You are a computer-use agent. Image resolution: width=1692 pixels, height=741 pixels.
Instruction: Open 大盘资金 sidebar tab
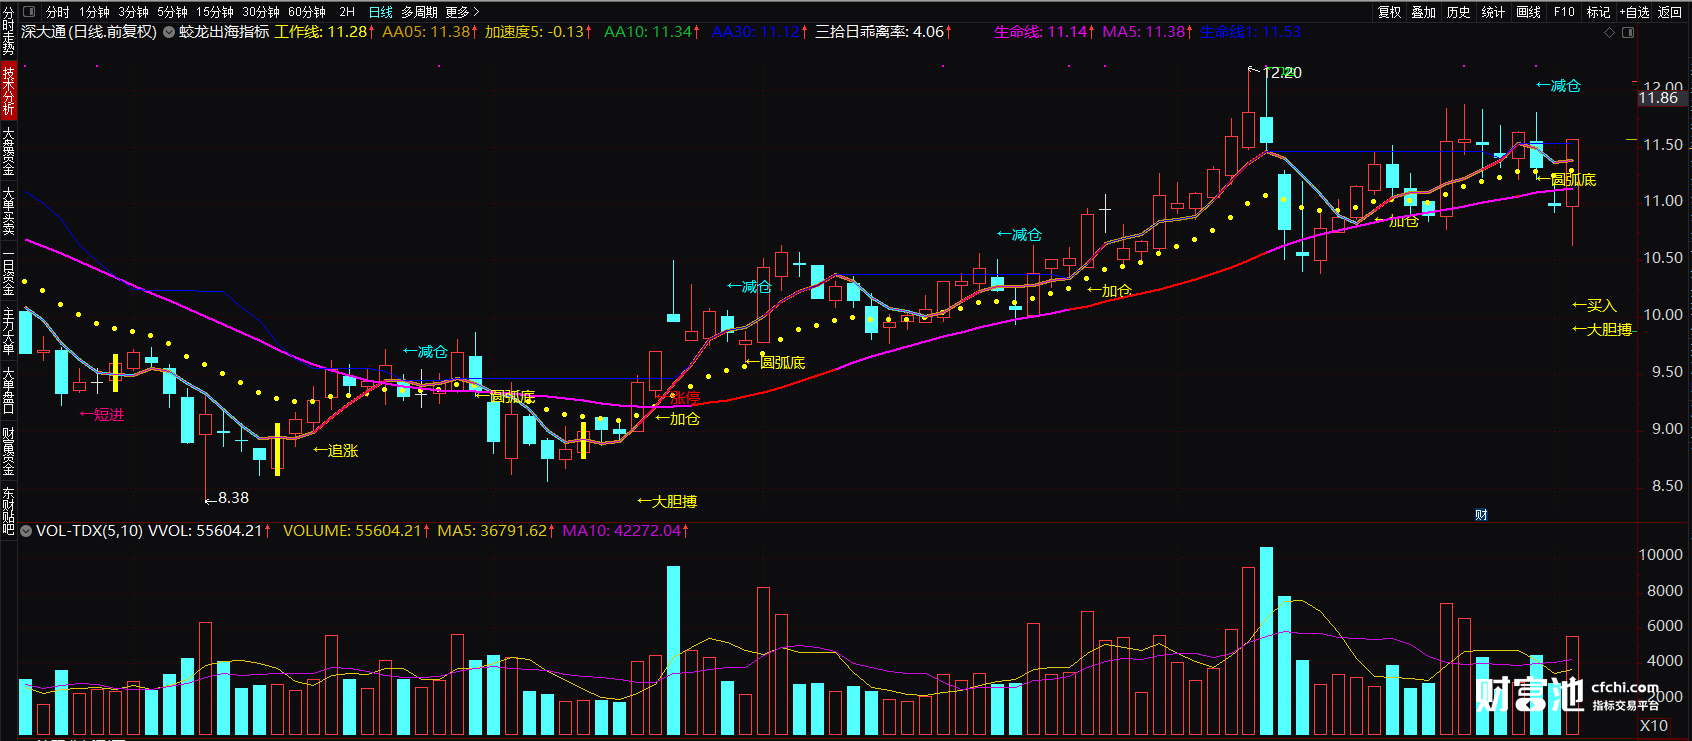coord(8,152)
